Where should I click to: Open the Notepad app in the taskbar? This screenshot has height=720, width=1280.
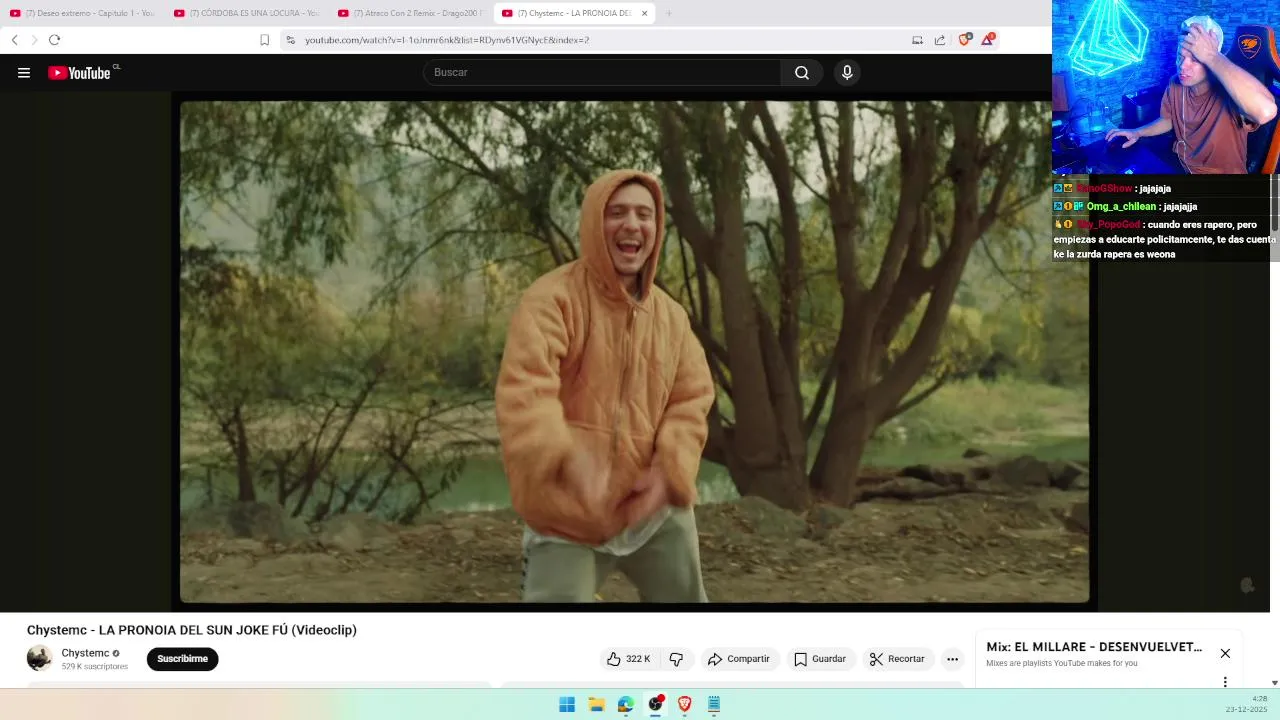pos(714,704)
